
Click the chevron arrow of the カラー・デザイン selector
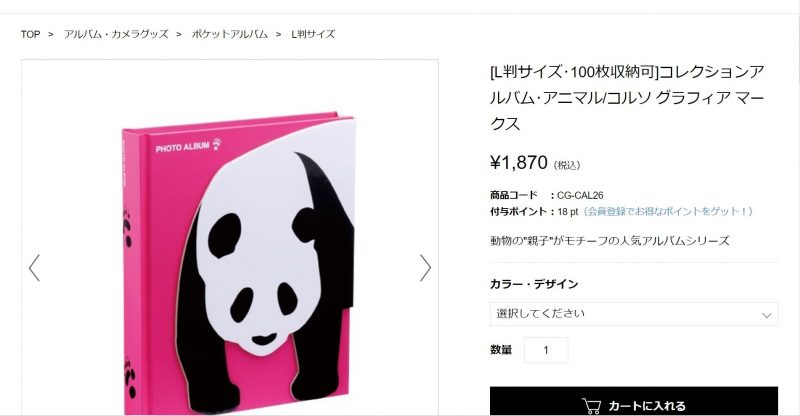[x=766, y=315]
